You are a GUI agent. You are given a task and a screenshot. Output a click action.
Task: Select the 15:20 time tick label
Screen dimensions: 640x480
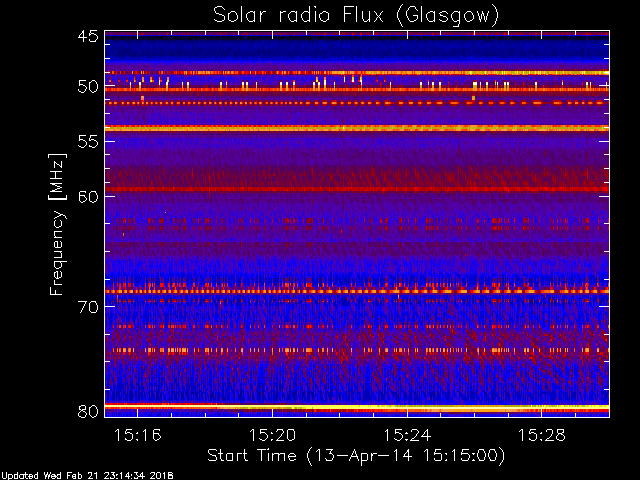[273, 435]
